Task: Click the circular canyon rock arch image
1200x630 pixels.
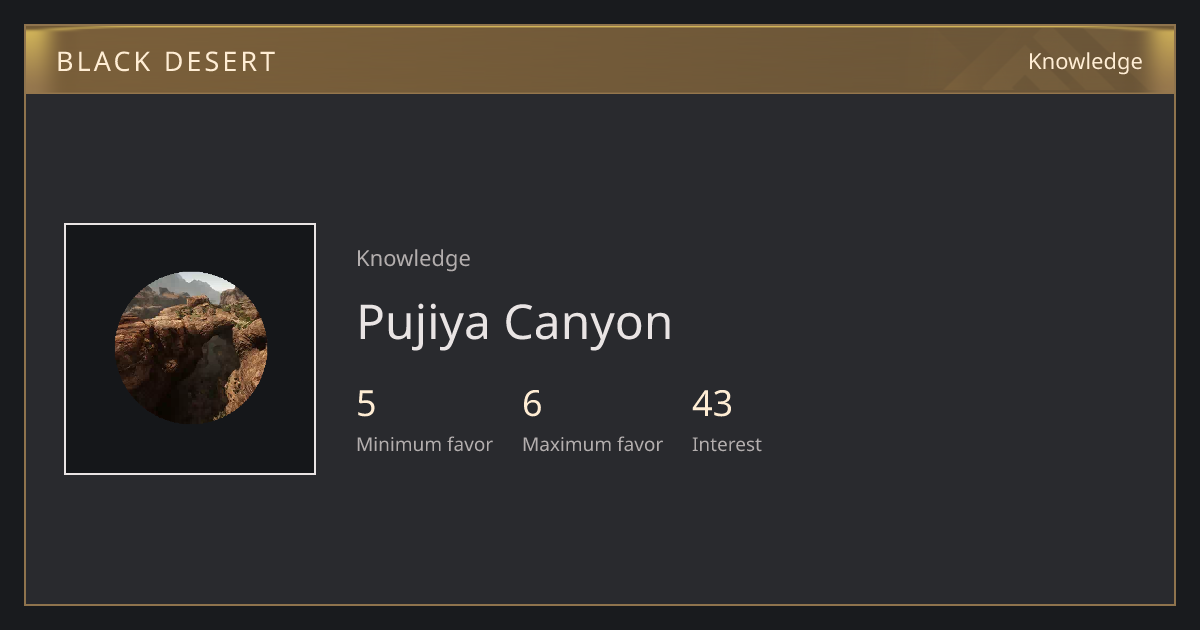Action: [191, 348]
